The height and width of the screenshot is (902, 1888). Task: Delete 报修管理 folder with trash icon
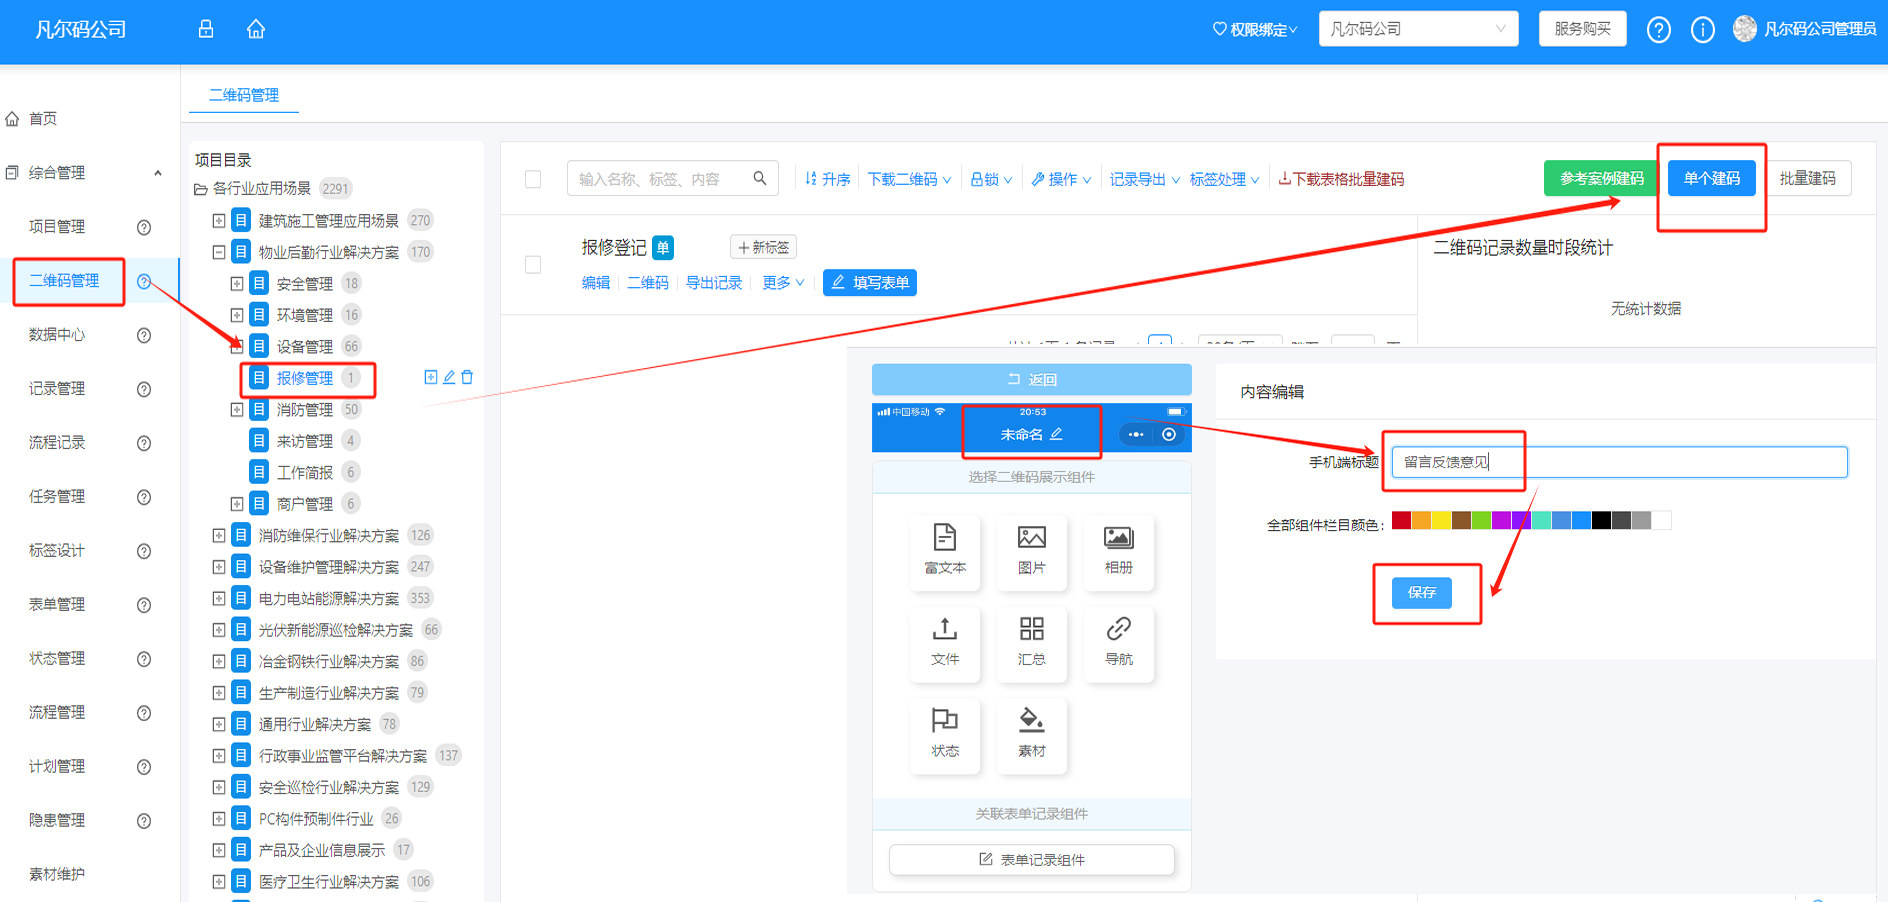467,377
